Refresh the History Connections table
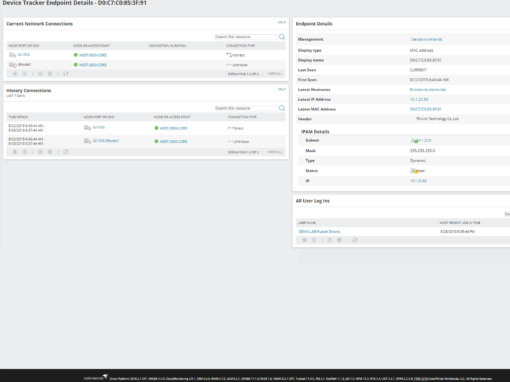This screenshot has width=510, height=382. (x=66, y=152)
